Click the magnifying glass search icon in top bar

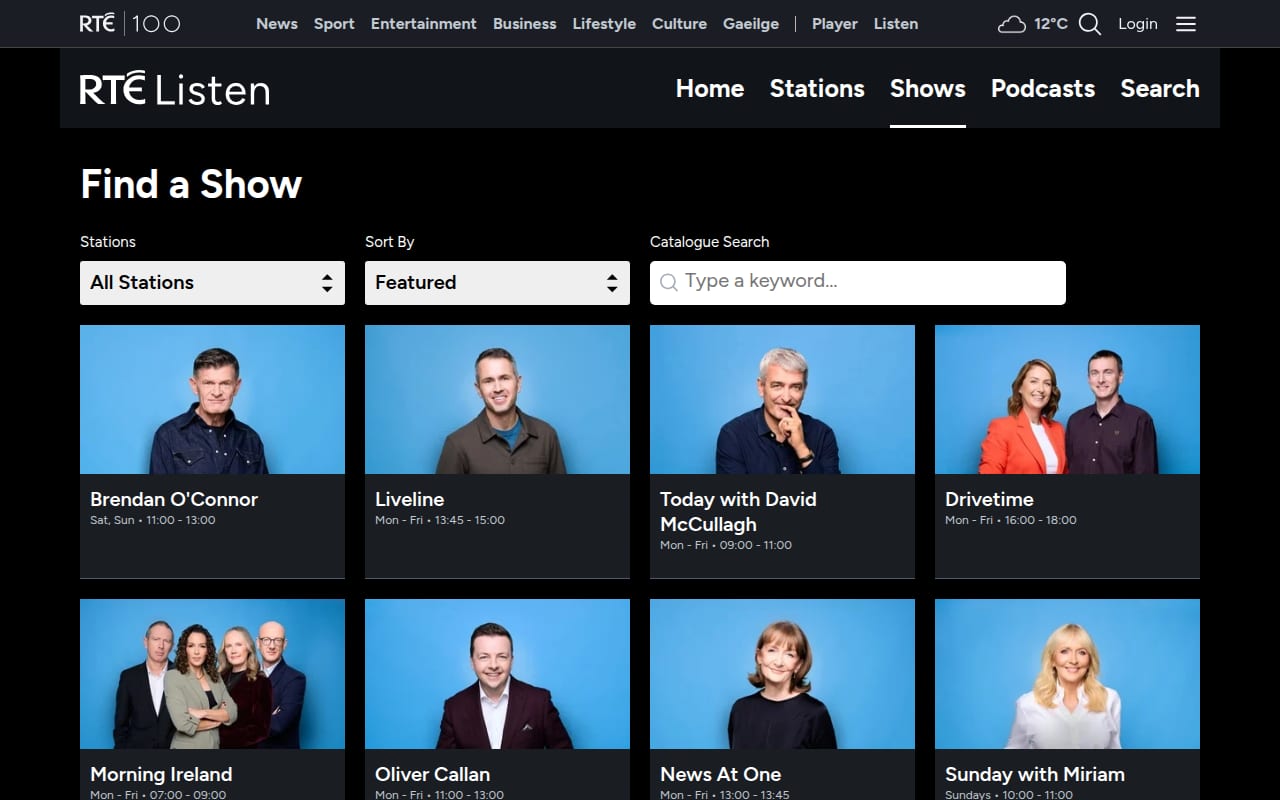(1090, 24)
